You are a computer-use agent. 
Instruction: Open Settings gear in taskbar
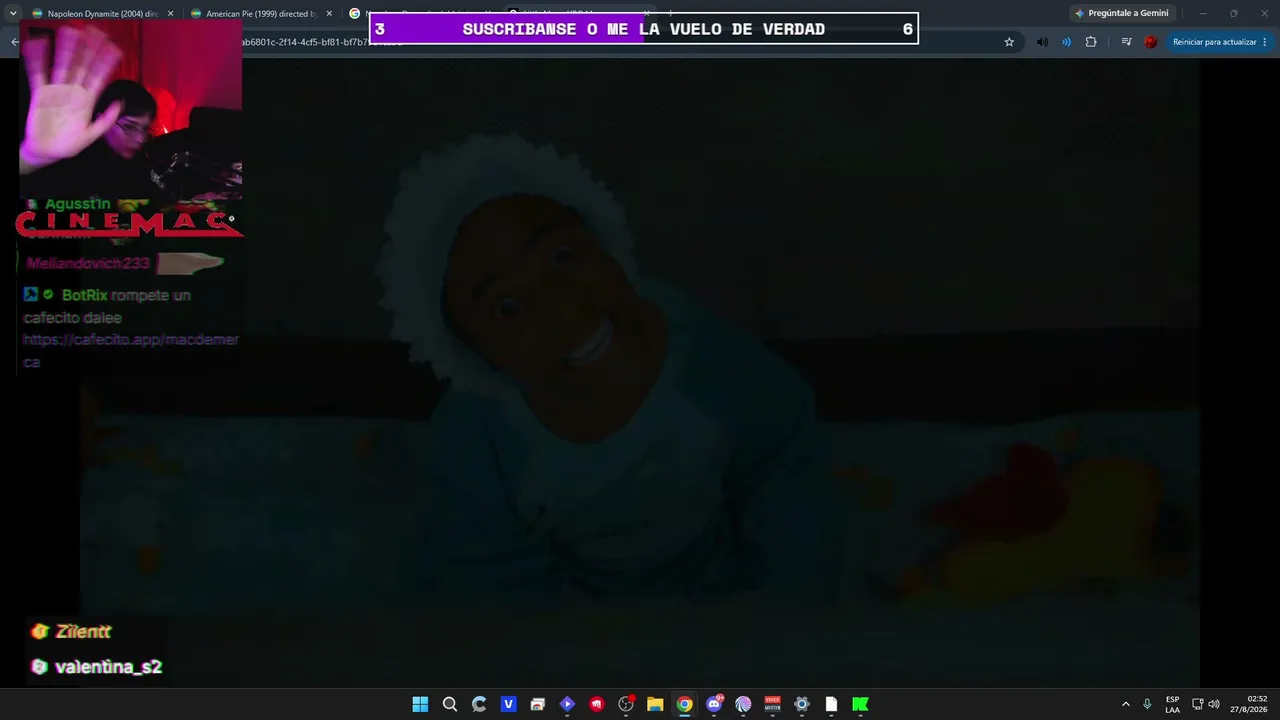click(x=801, y=704)
